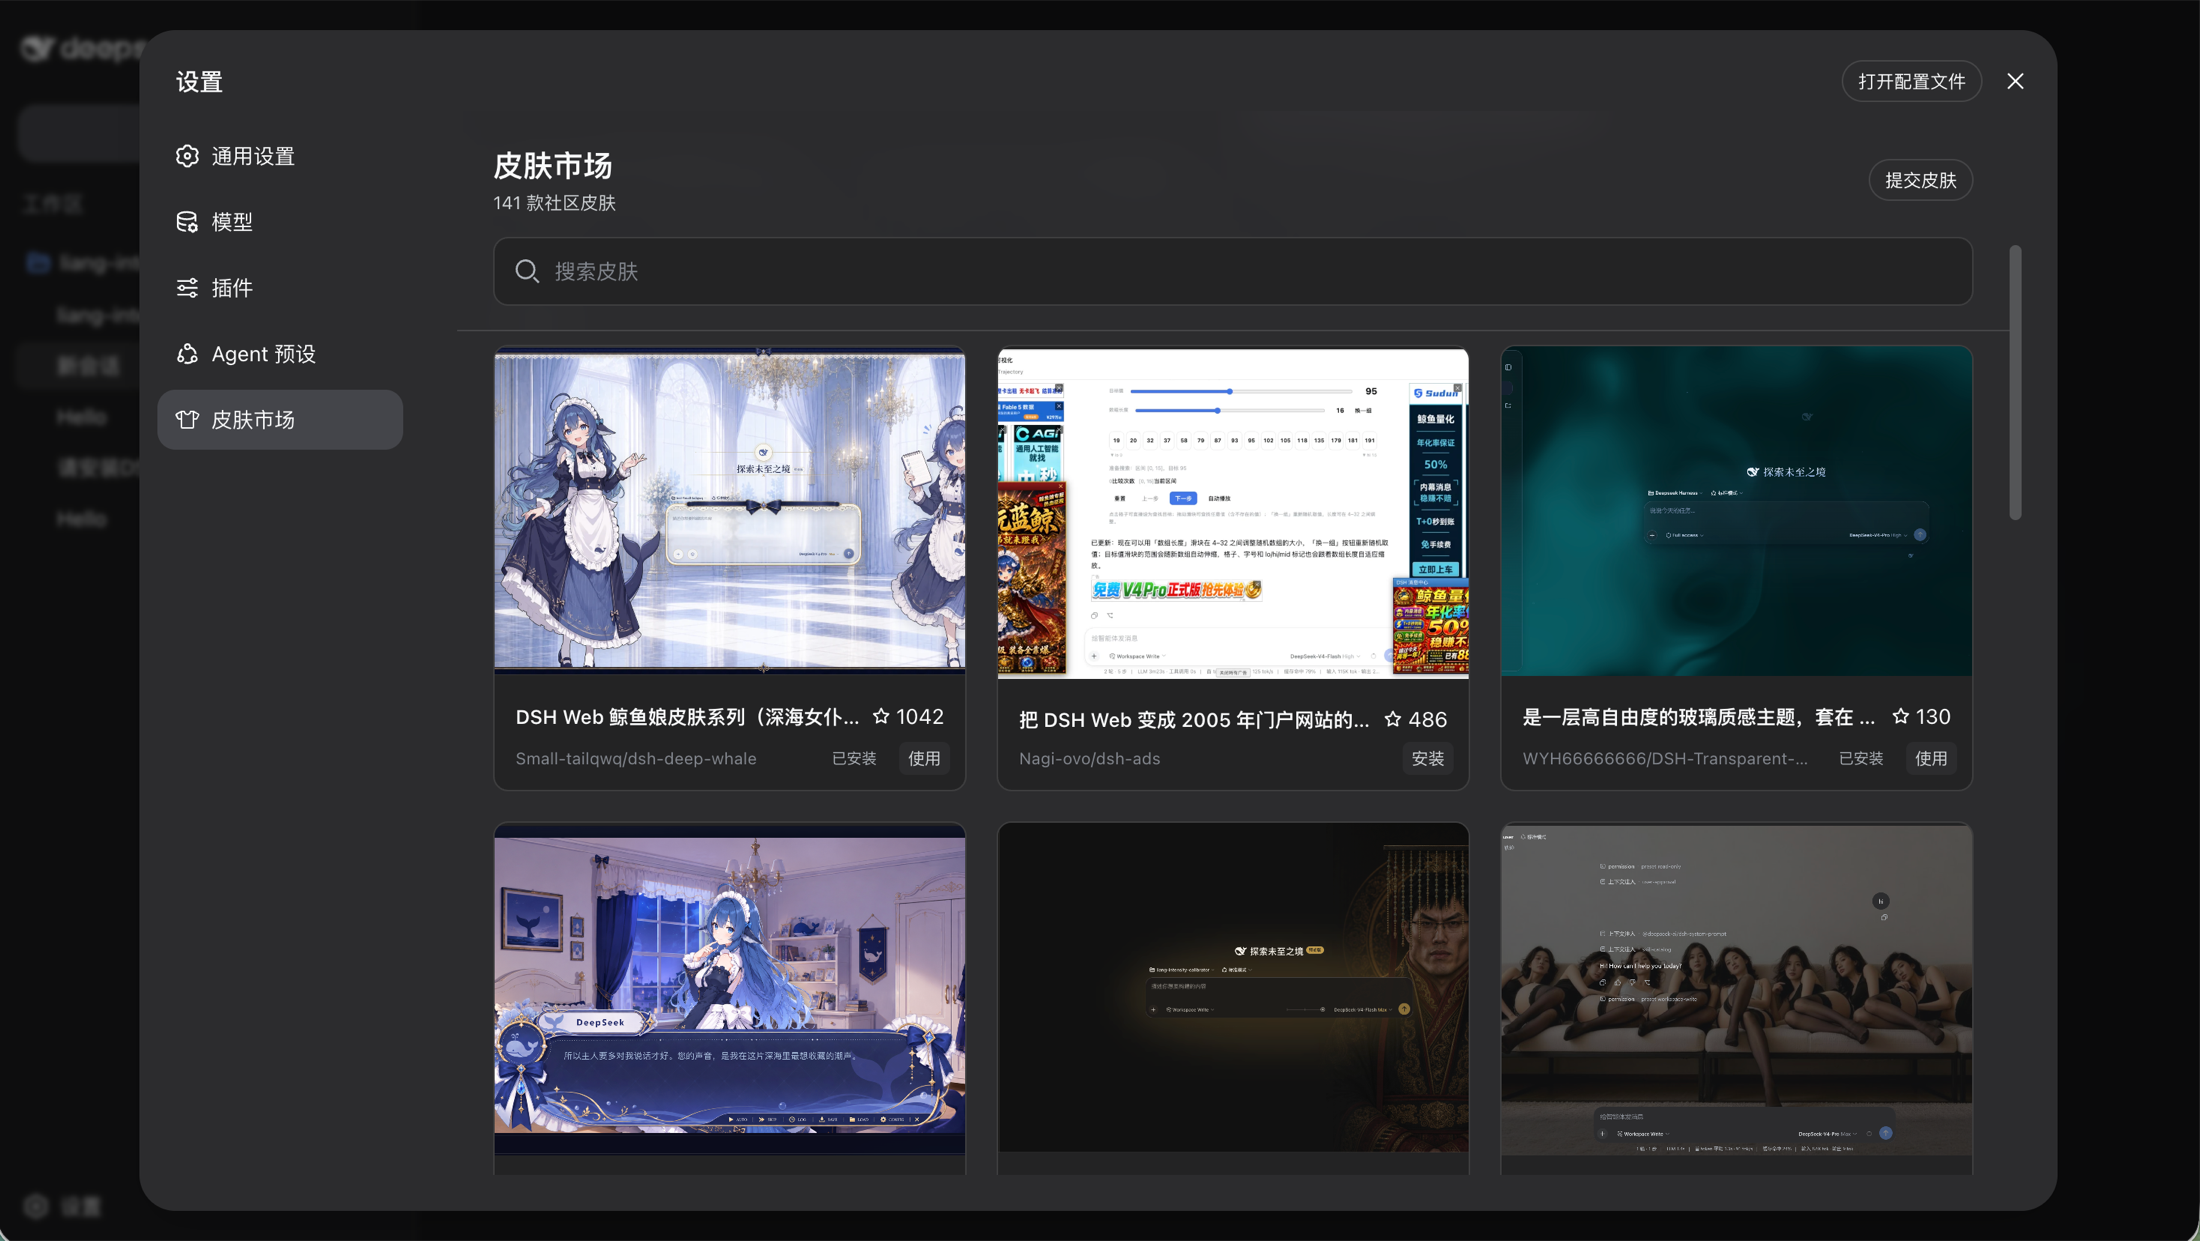Click the title 把 DSH Web 变成 2005 年门户网站的
Image resolution: width=2200 pixels, height=1241 pixels.
pos(1194,720)
